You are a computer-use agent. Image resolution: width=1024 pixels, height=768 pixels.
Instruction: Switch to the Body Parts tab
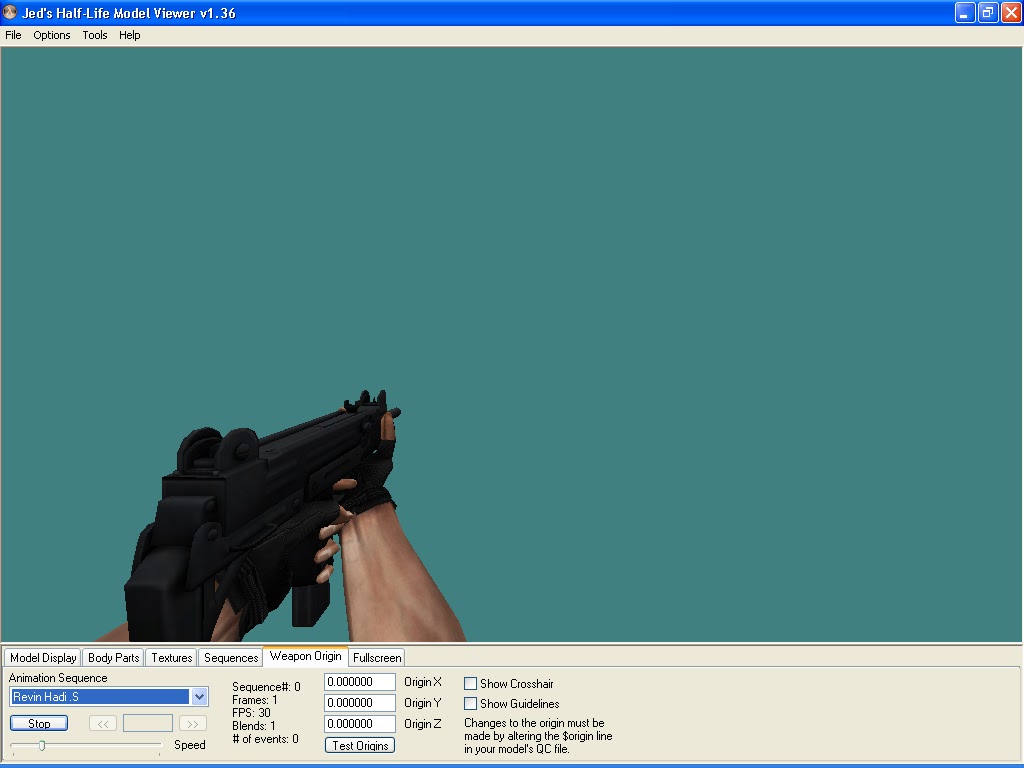[x=114, y=658]
